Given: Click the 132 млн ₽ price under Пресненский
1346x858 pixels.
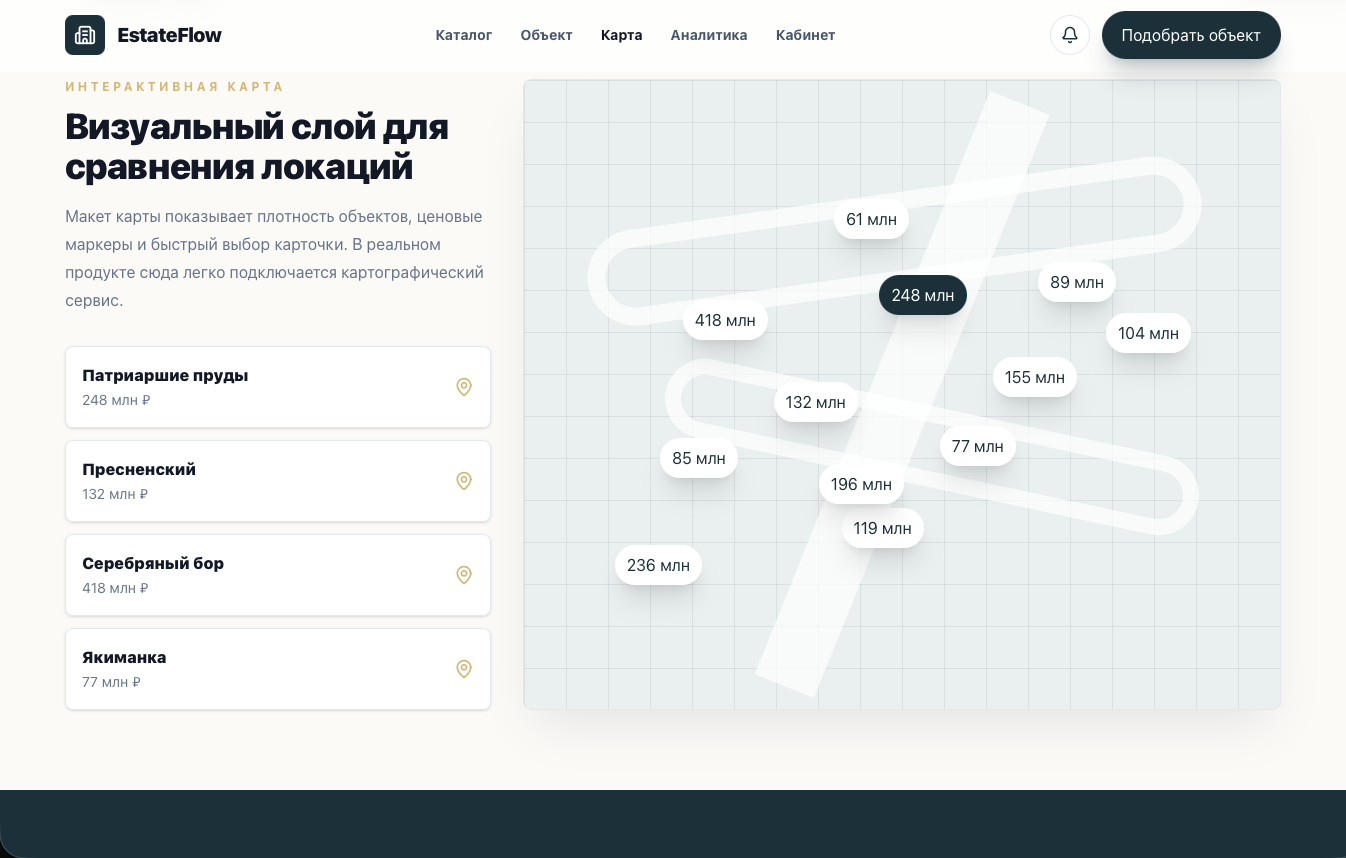Looking at the screenshot, I should click(x=115, y=494).
